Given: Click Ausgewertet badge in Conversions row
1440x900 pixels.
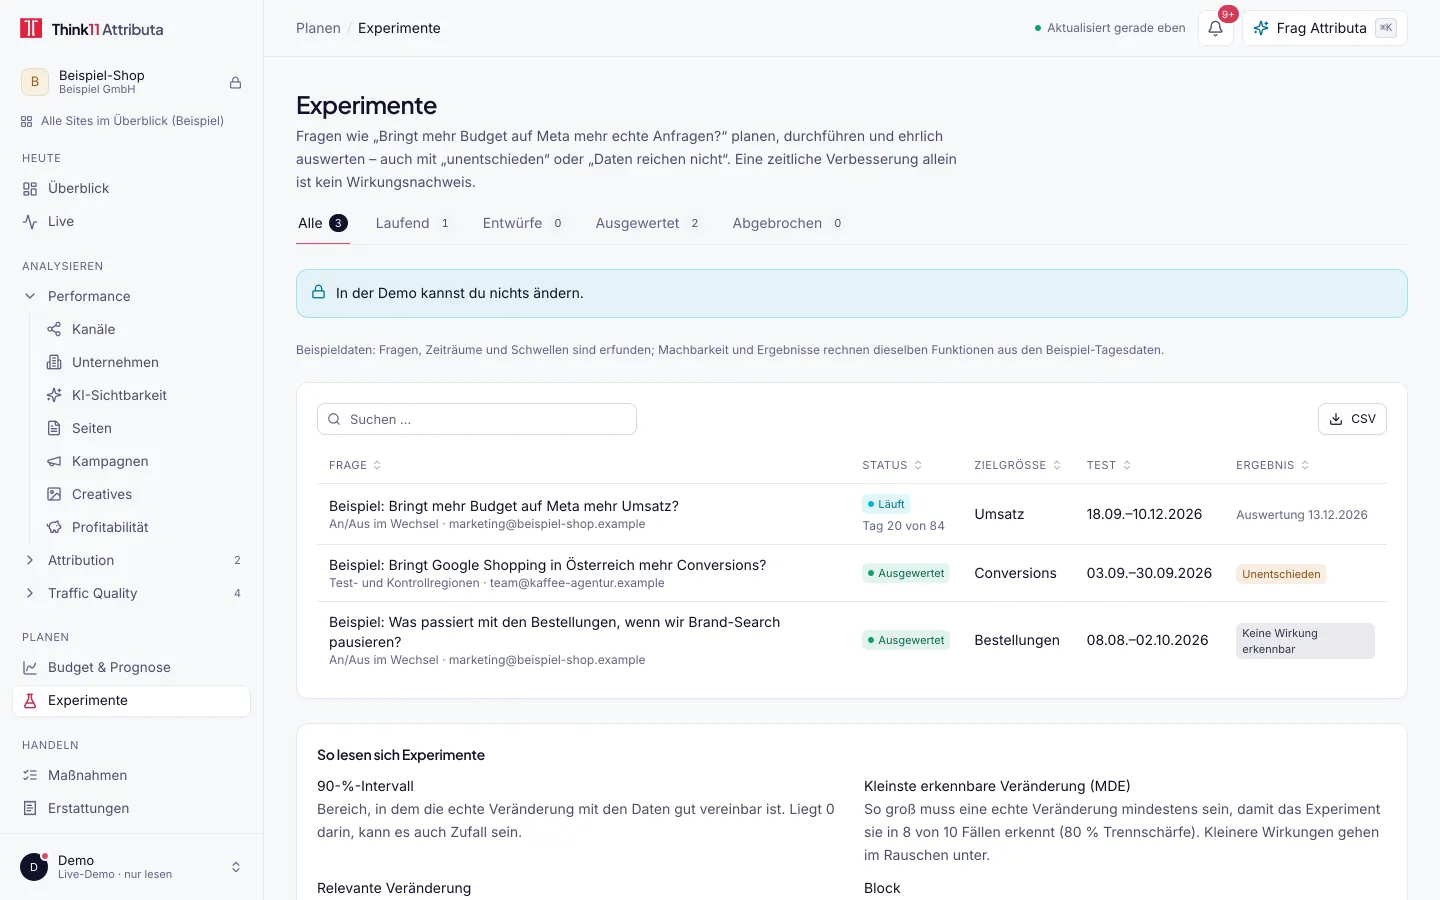Looking at the screenshot, I should click(x=906, y=573).
